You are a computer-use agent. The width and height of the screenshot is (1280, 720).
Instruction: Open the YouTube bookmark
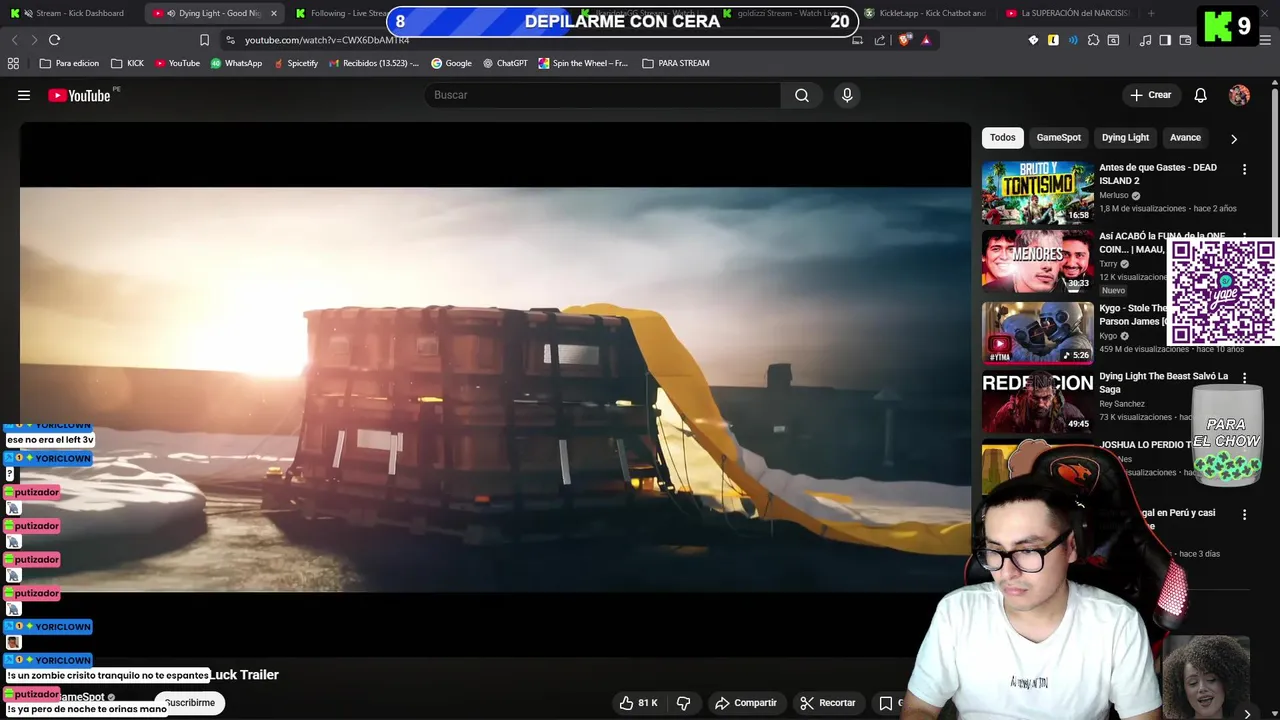point(177,63)
